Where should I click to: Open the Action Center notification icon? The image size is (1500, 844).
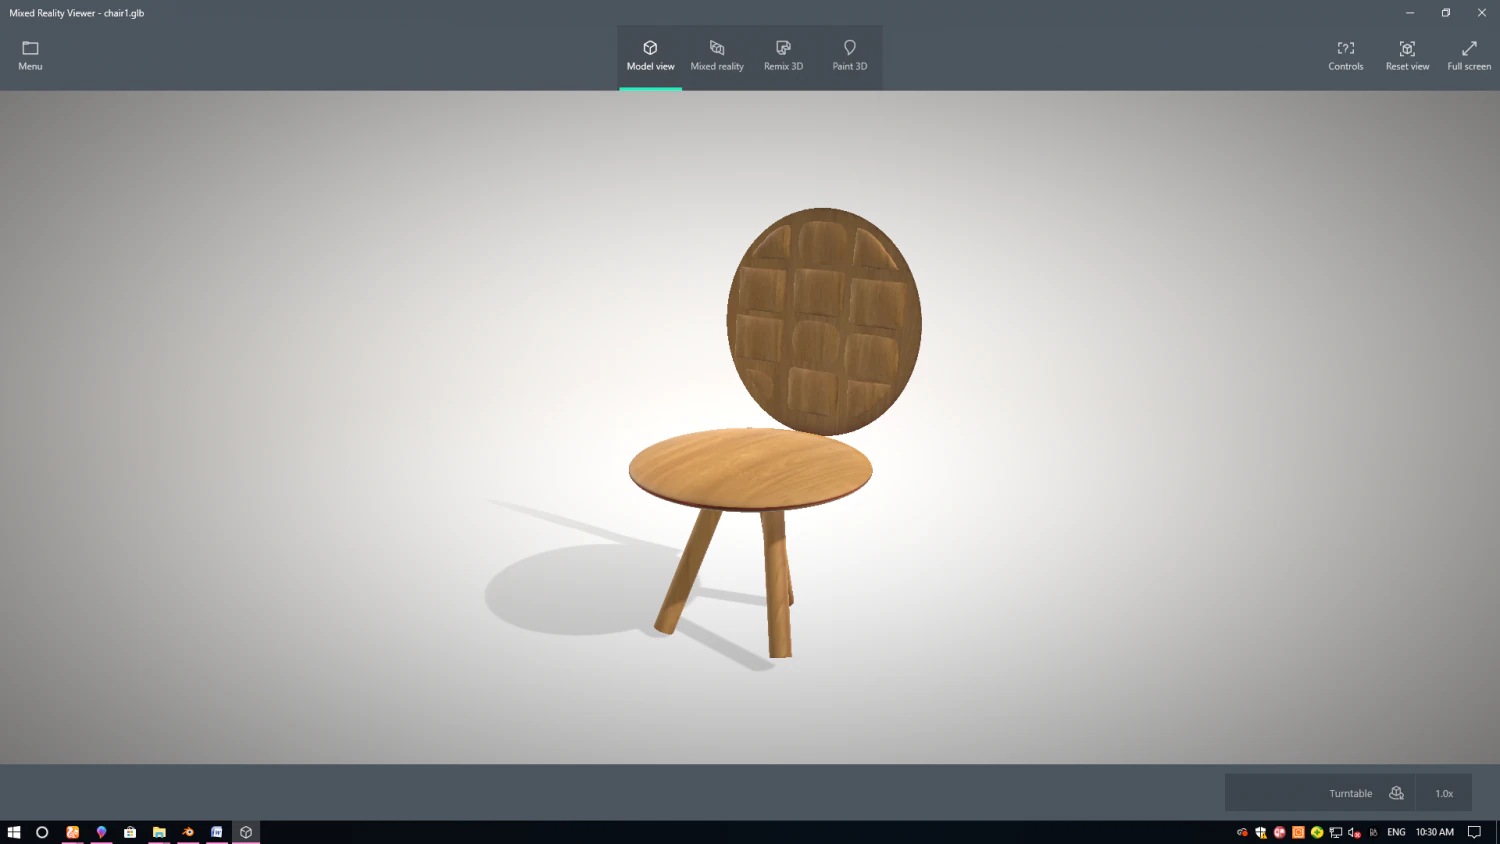[1474, 831]
